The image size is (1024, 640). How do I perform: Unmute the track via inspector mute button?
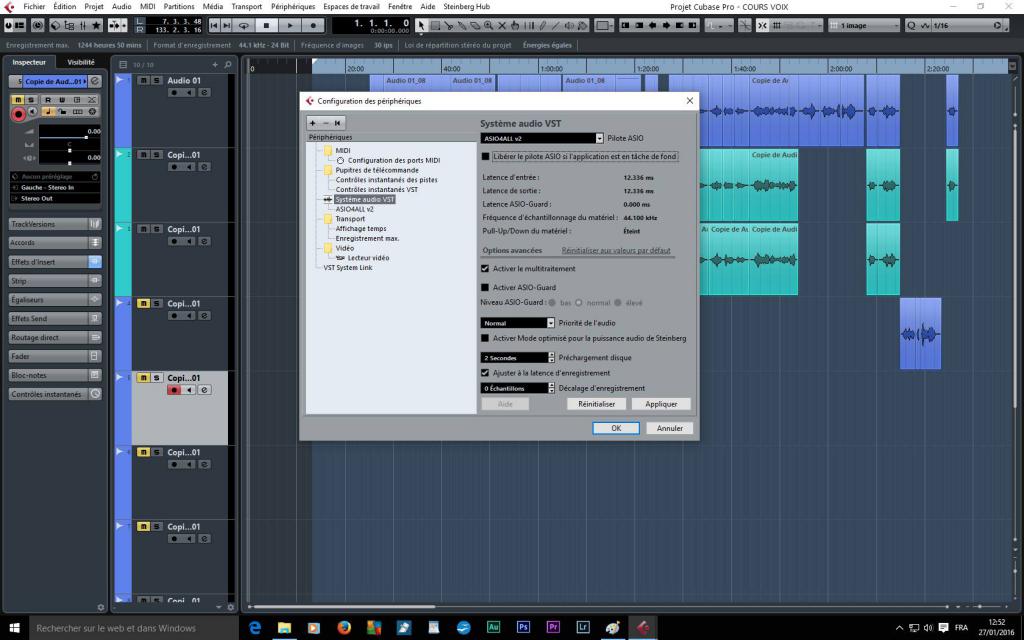[18, 100]
